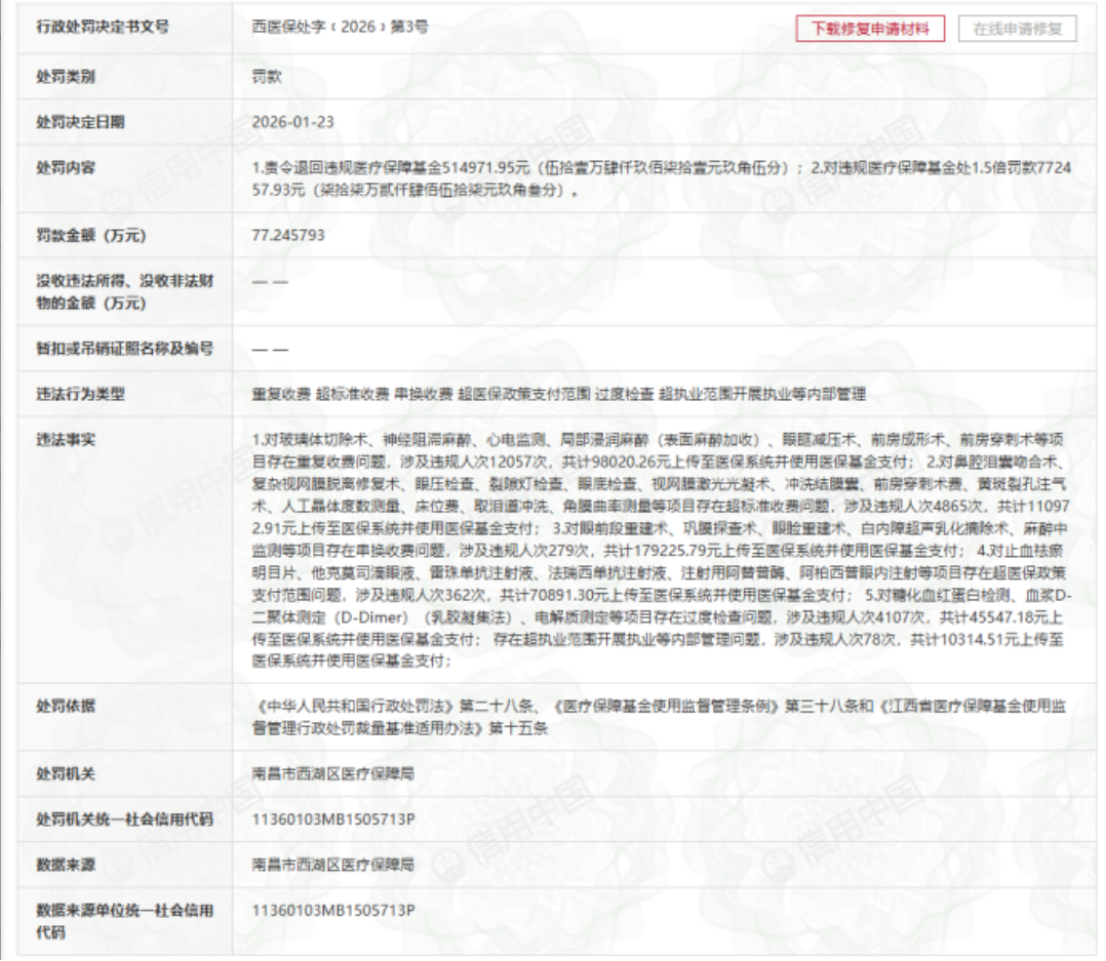
Task: Select the document number 西医保处字〔2026〕第3号
Action: (x=340, y=27)
